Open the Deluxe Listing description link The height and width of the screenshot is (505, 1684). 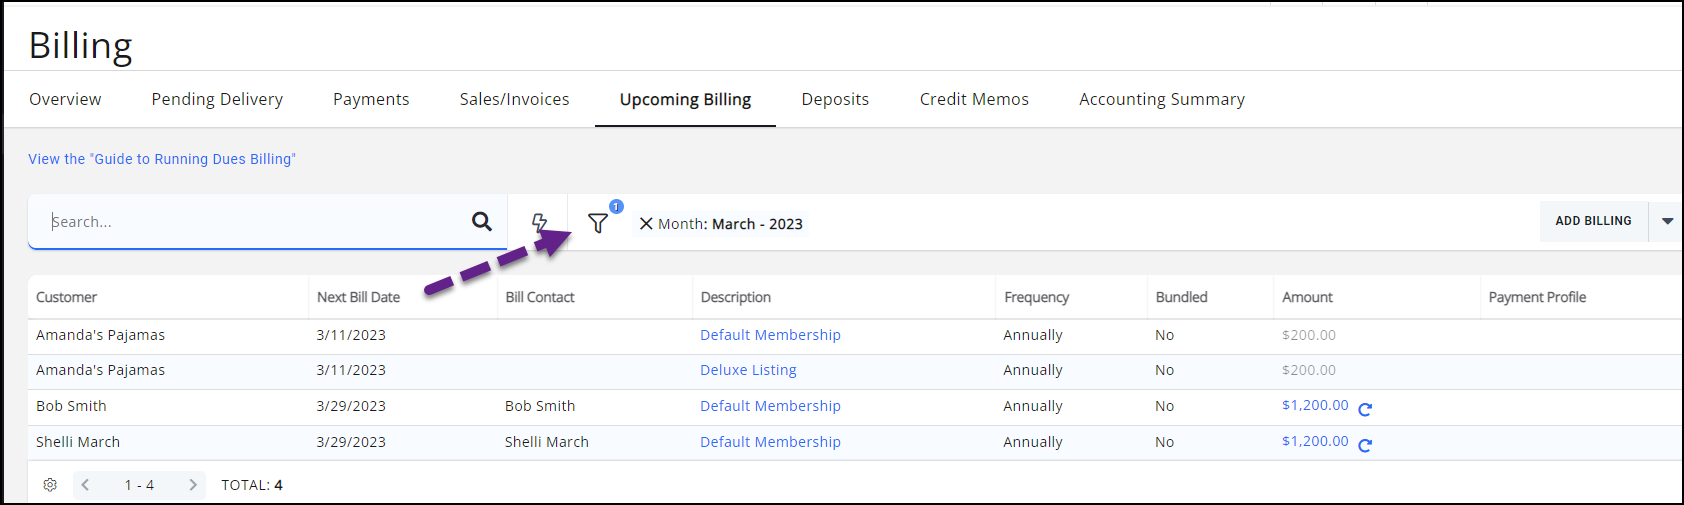coord(748,370)
